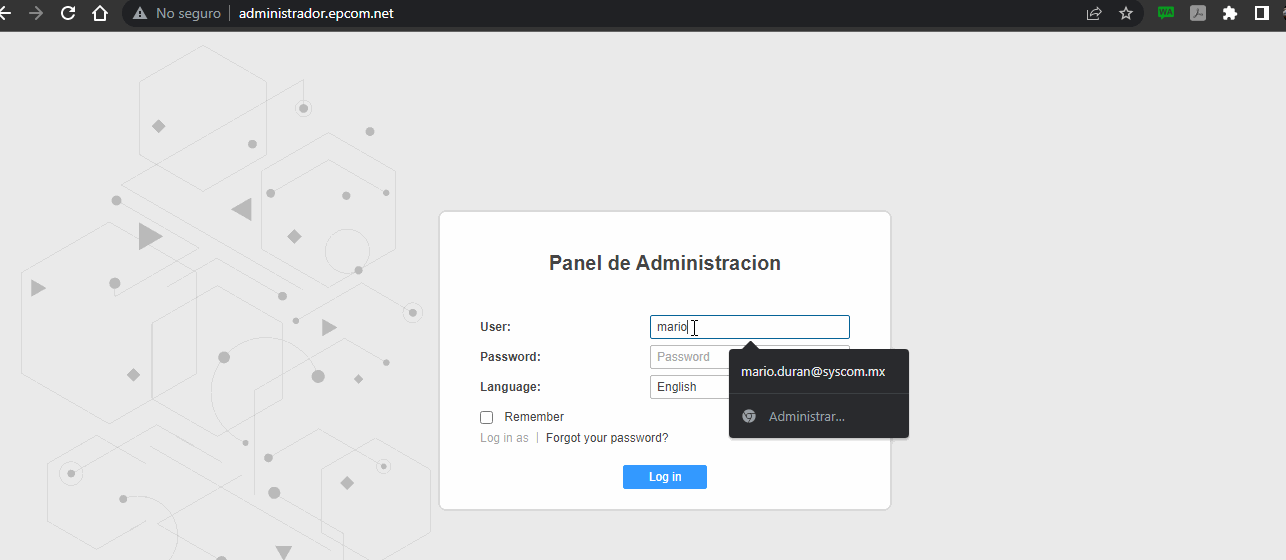1286x560 pixels.
Task: Open the green WA extension
Action: click(1166, 13)
